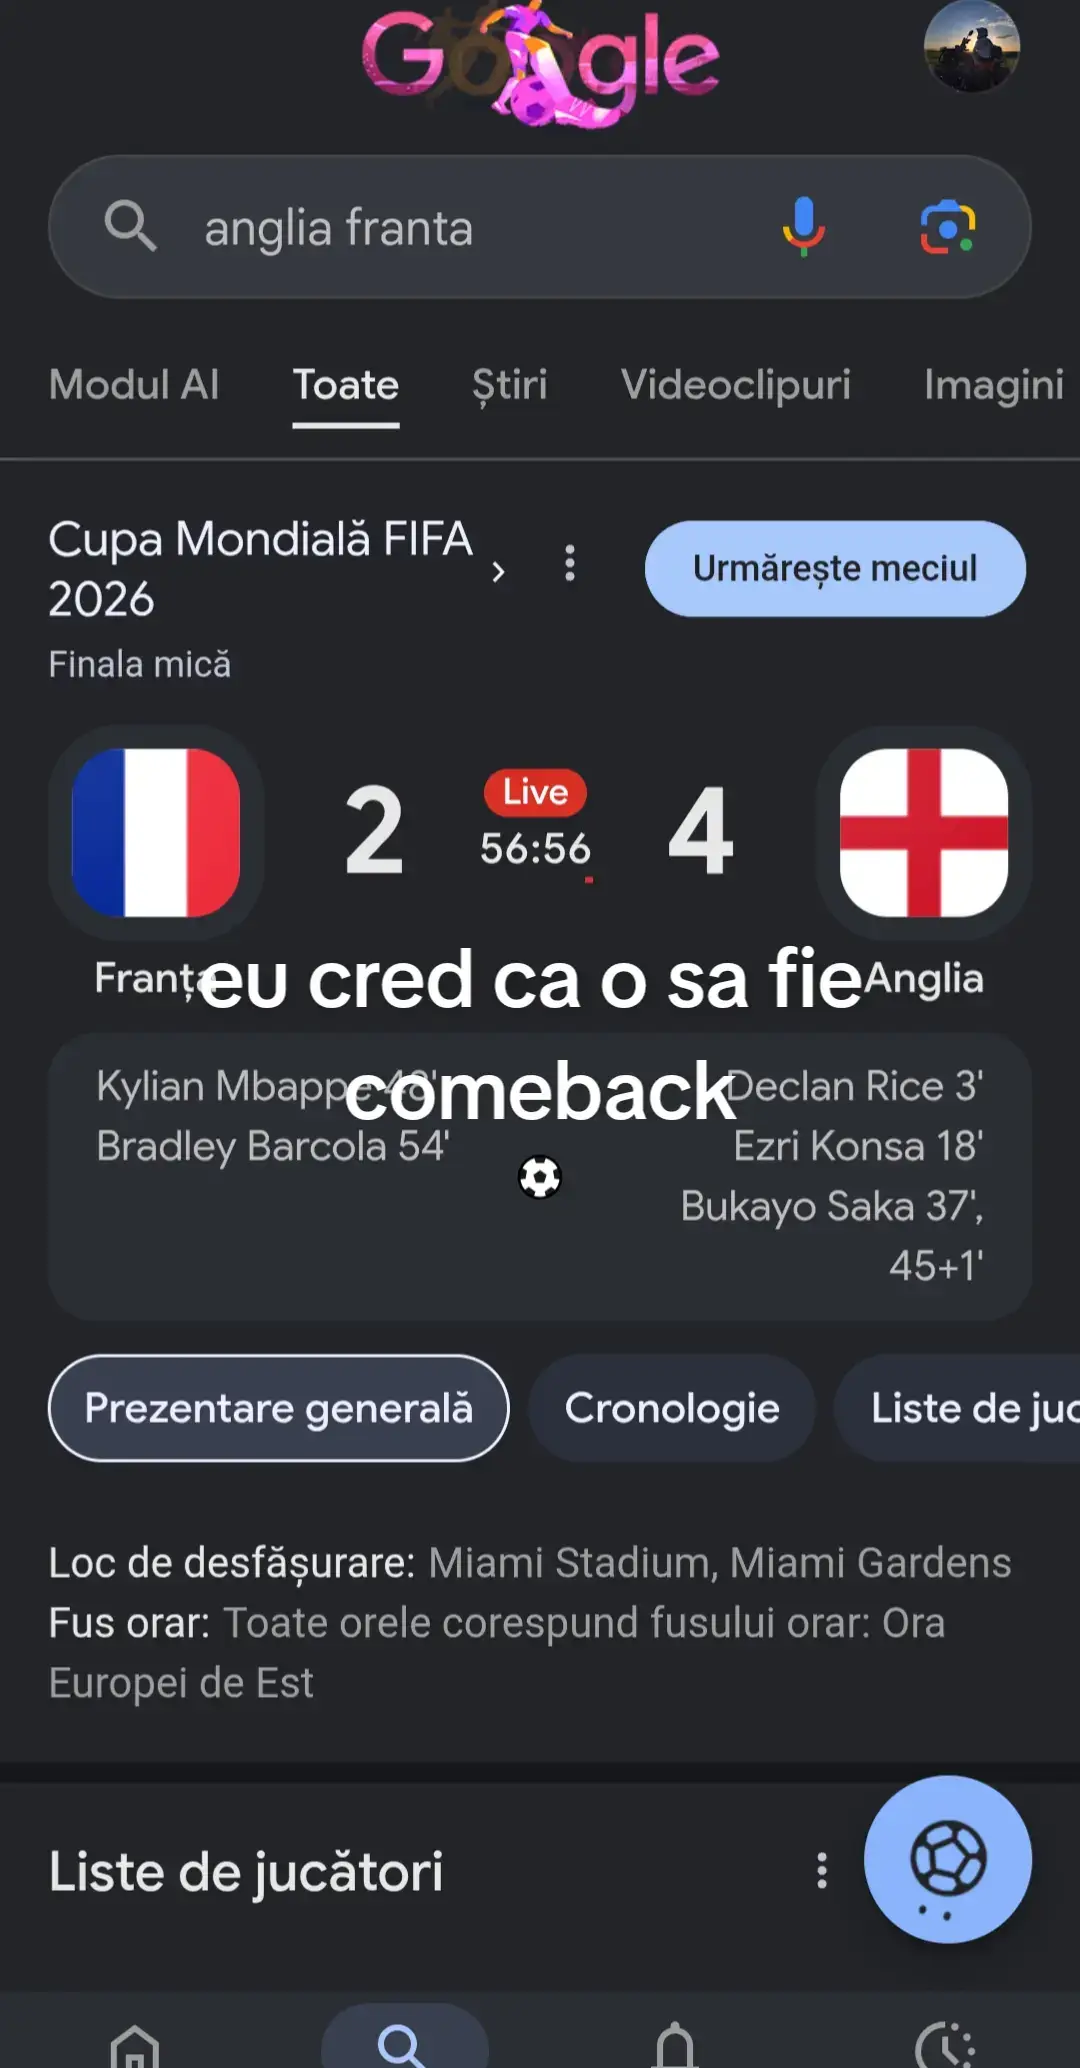Switch to the Știri tab
This screenshot has width=1080, height=2068.
click(x=510, y=385)
